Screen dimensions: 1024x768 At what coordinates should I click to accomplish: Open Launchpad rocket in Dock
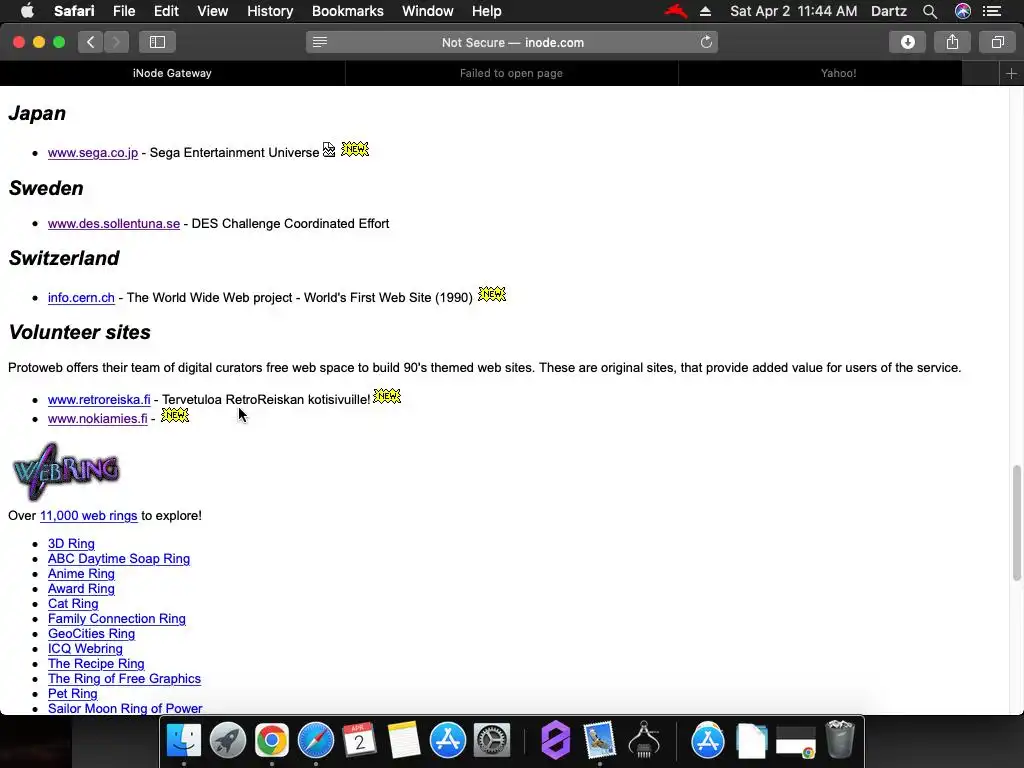pos(227,741)
